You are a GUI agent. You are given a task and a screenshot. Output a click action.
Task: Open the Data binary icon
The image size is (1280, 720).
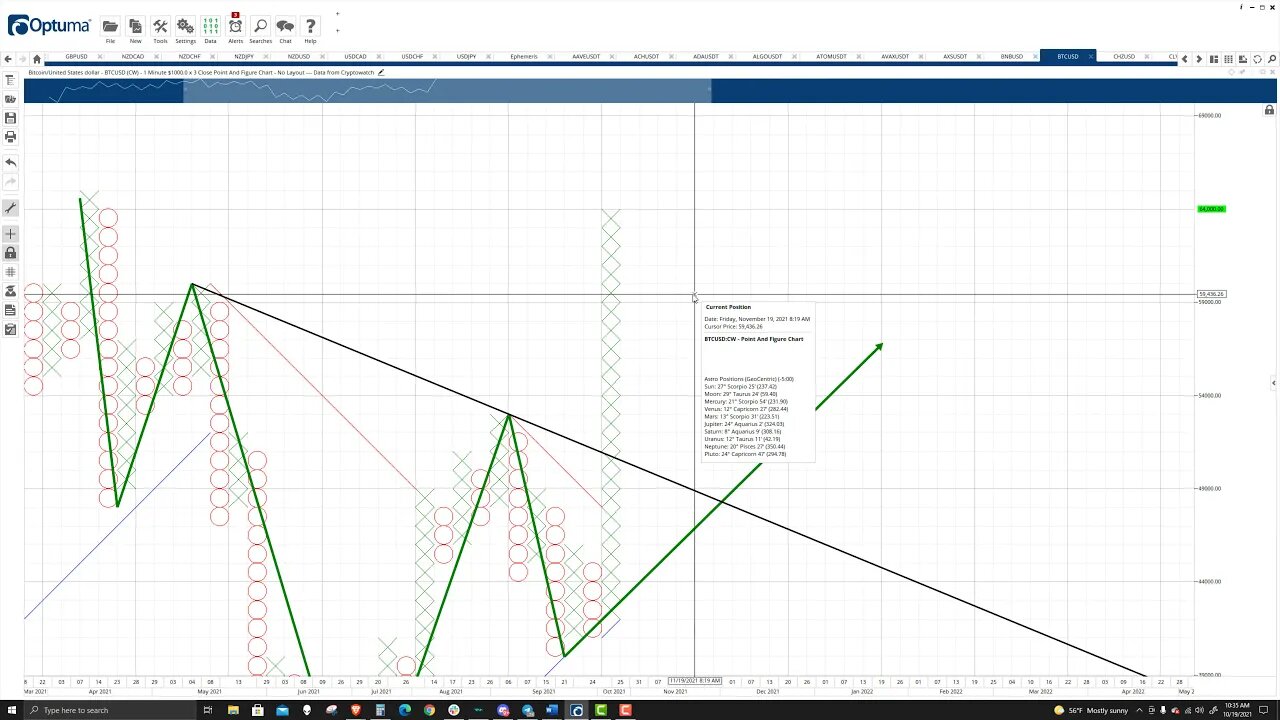coord(210,27)
